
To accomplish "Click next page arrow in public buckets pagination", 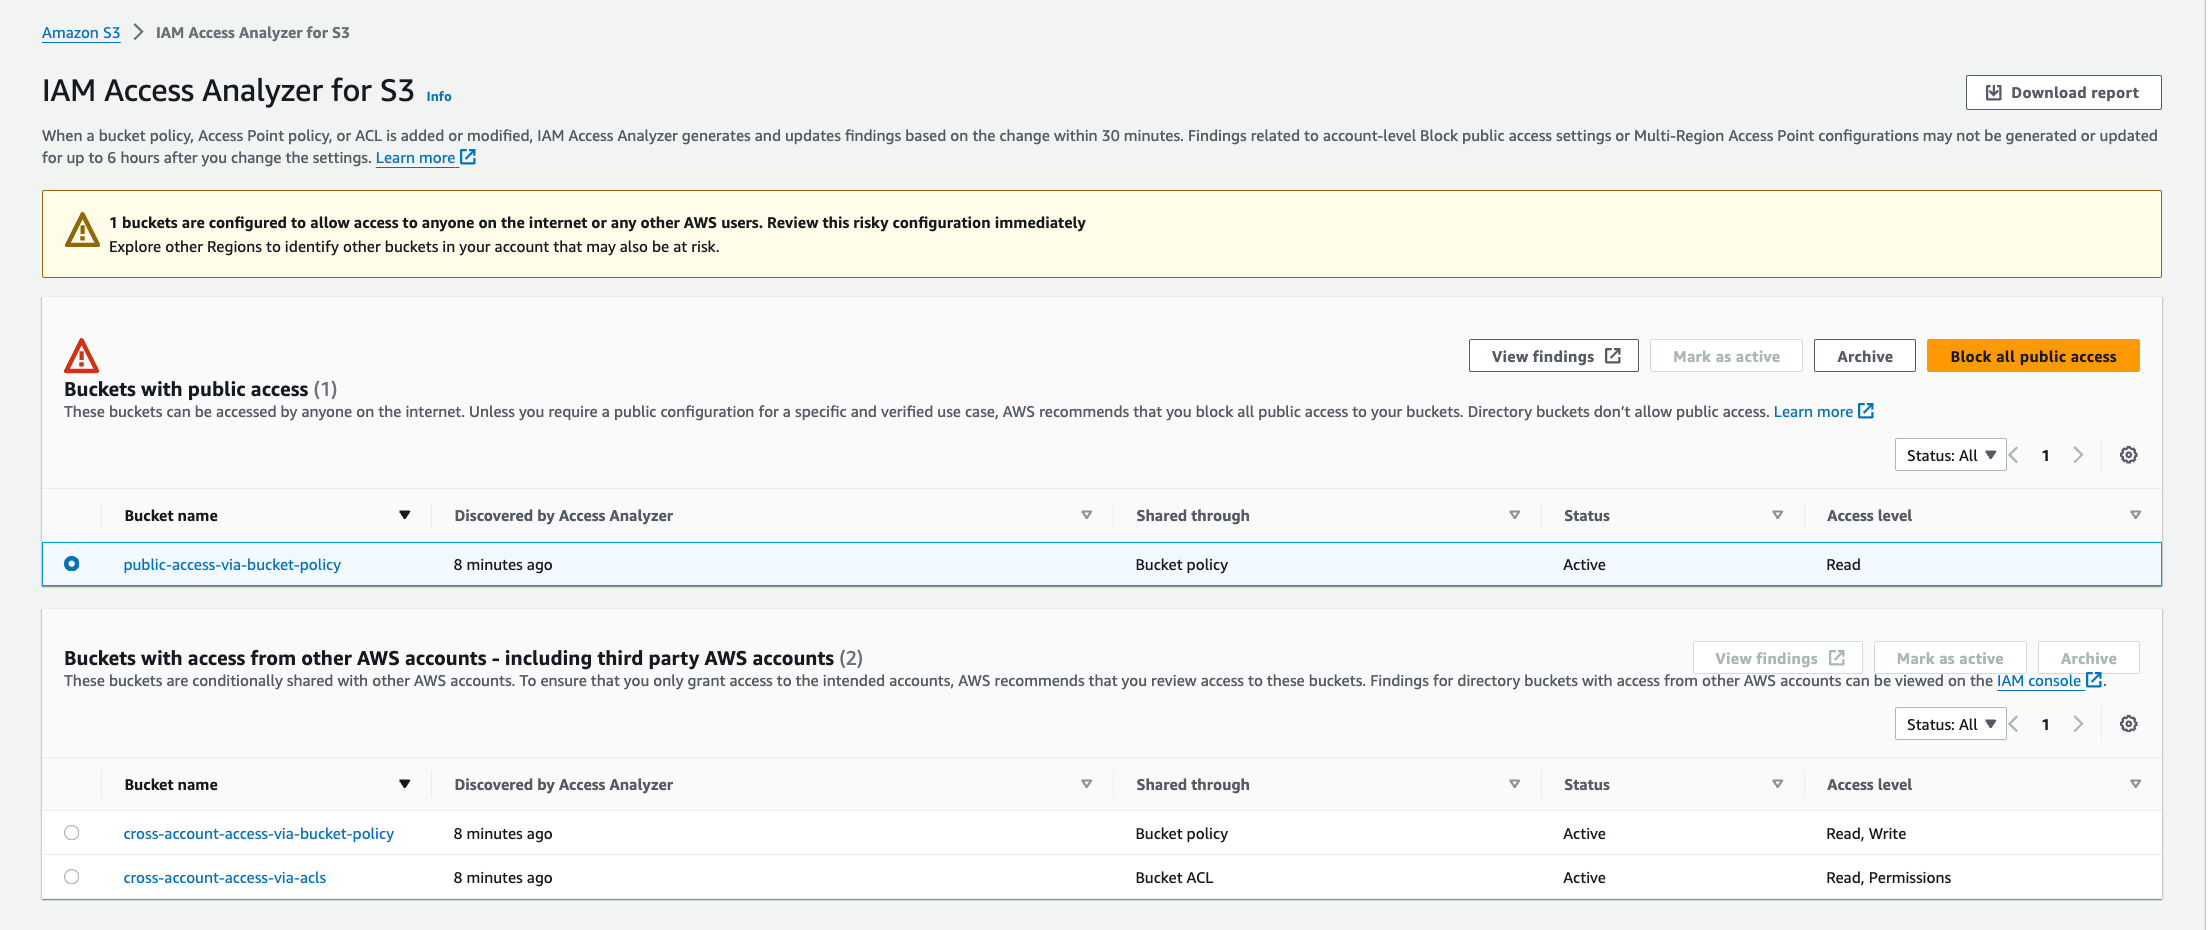I will tap(2078, 455).
